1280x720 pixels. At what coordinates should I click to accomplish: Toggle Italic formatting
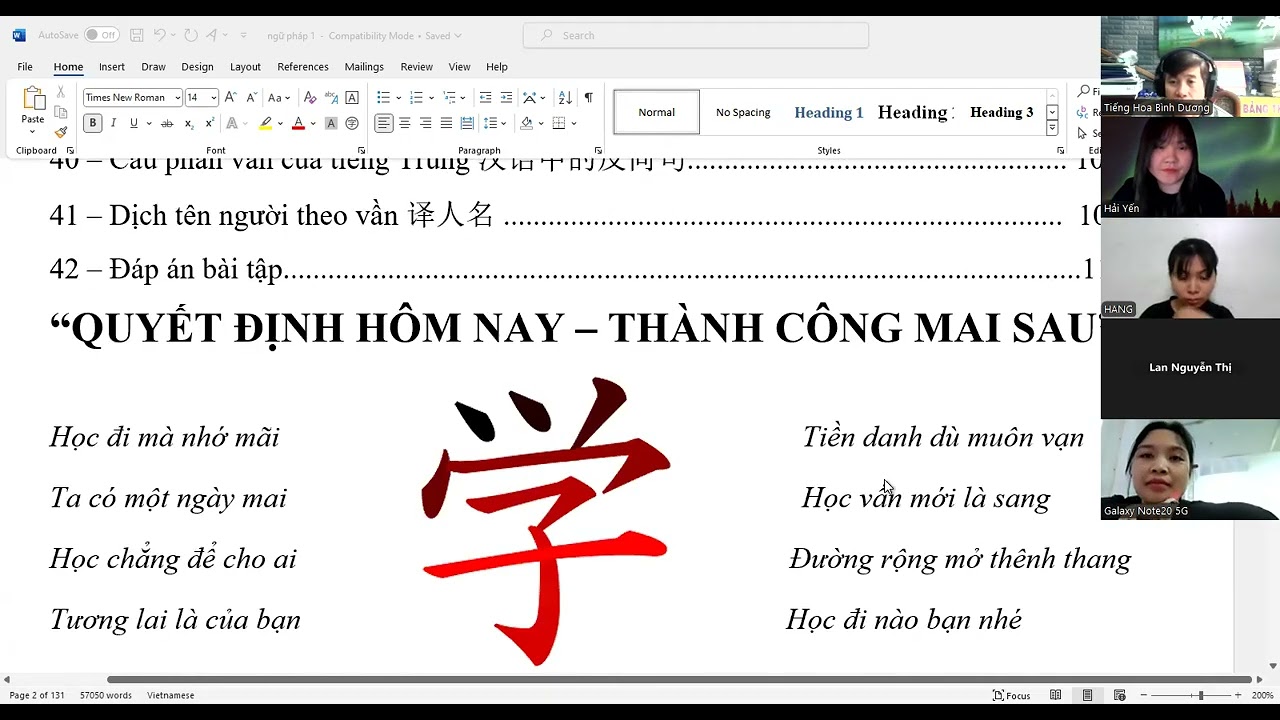pyautogui.click(x=113, y=123)
